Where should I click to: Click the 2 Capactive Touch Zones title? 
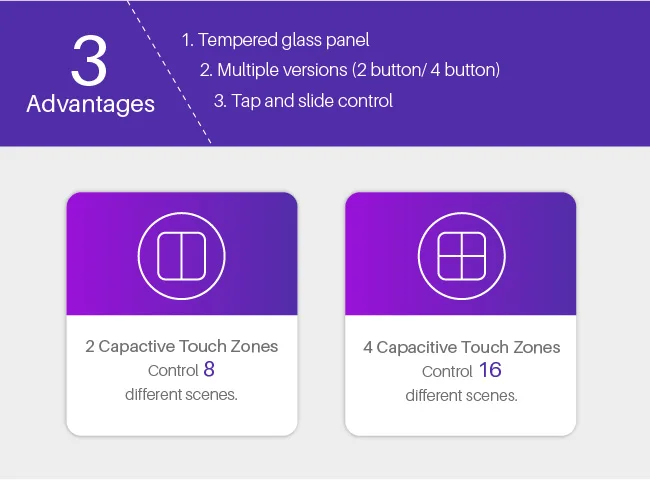[x=182, y=347]
